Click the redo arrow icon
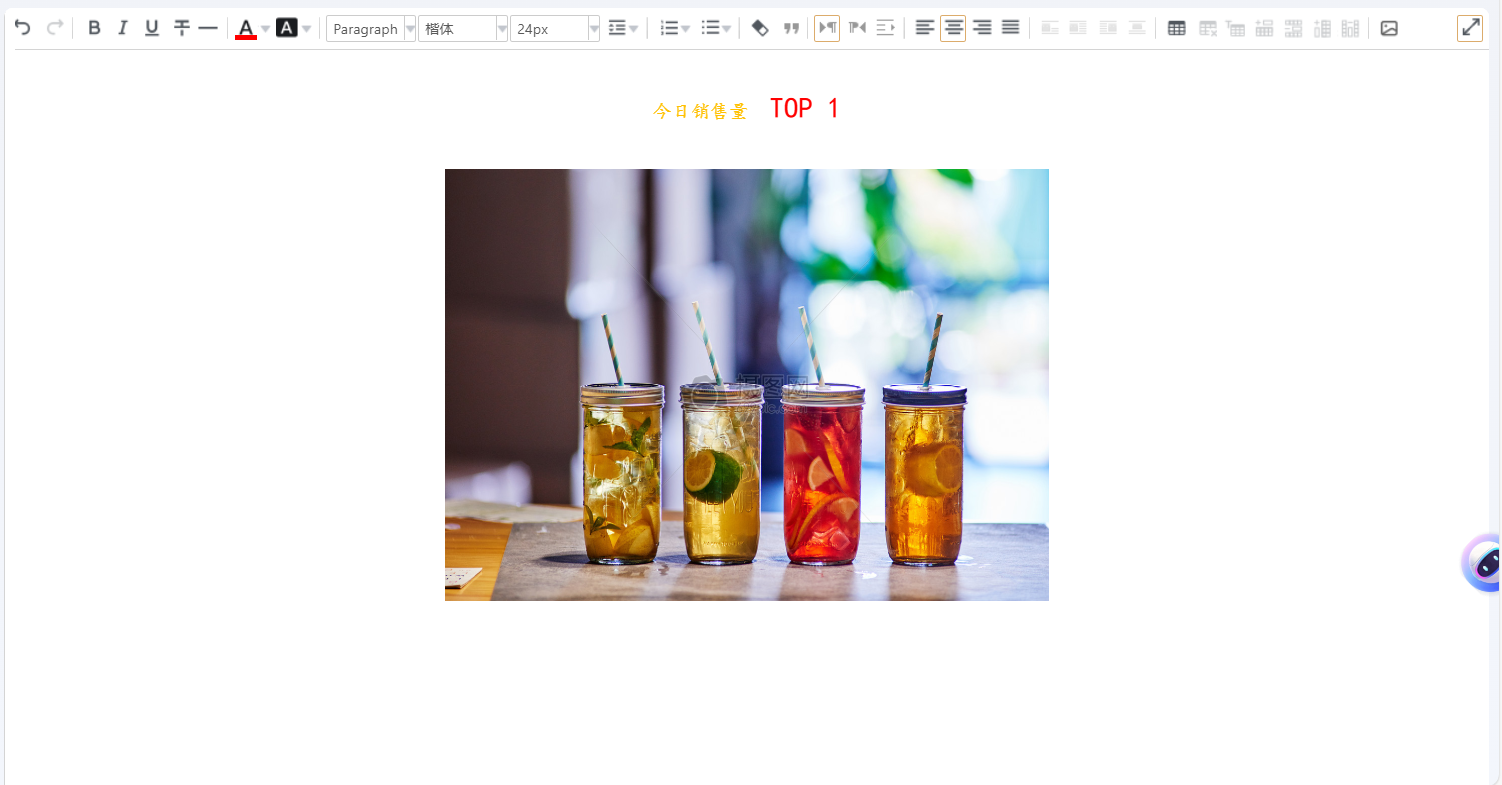Viewport: 1502px width, 785px height. [55, 28]
